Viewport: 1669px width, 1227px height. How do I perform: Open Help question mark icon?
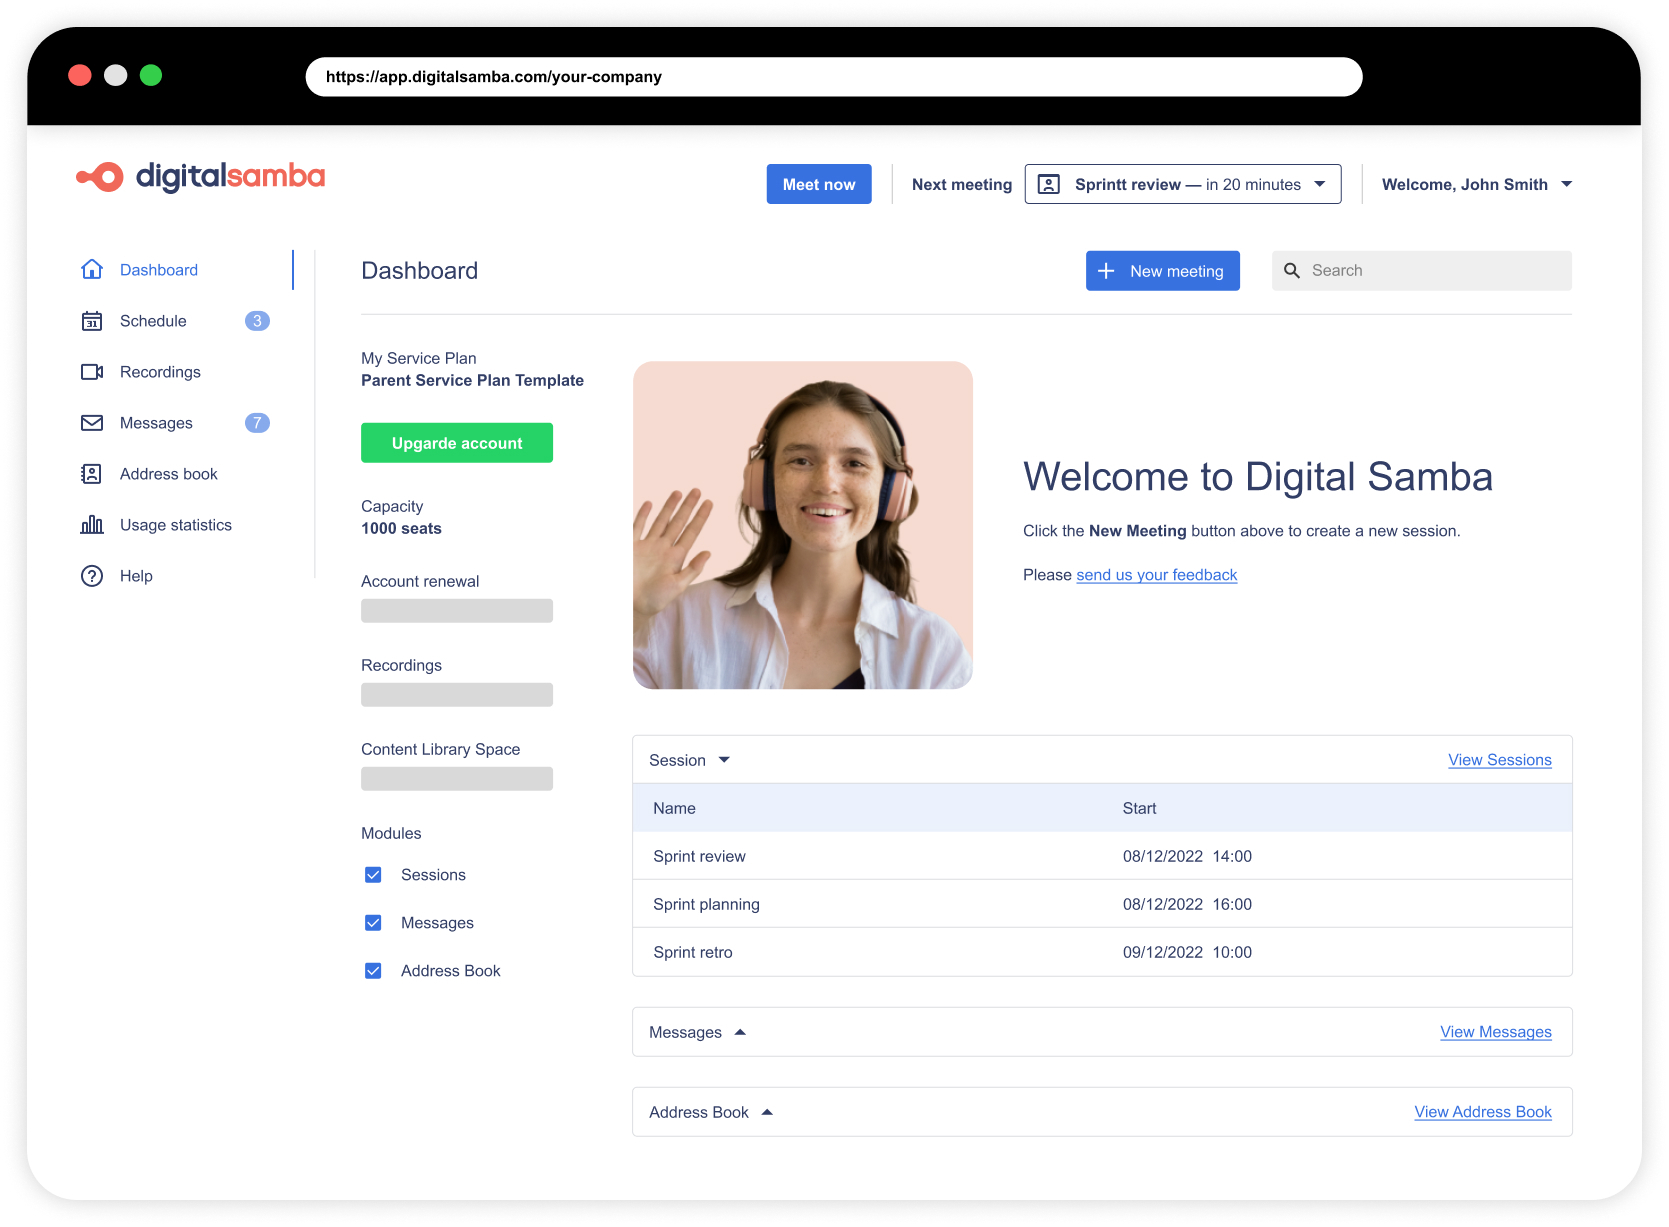coord(91,575)
